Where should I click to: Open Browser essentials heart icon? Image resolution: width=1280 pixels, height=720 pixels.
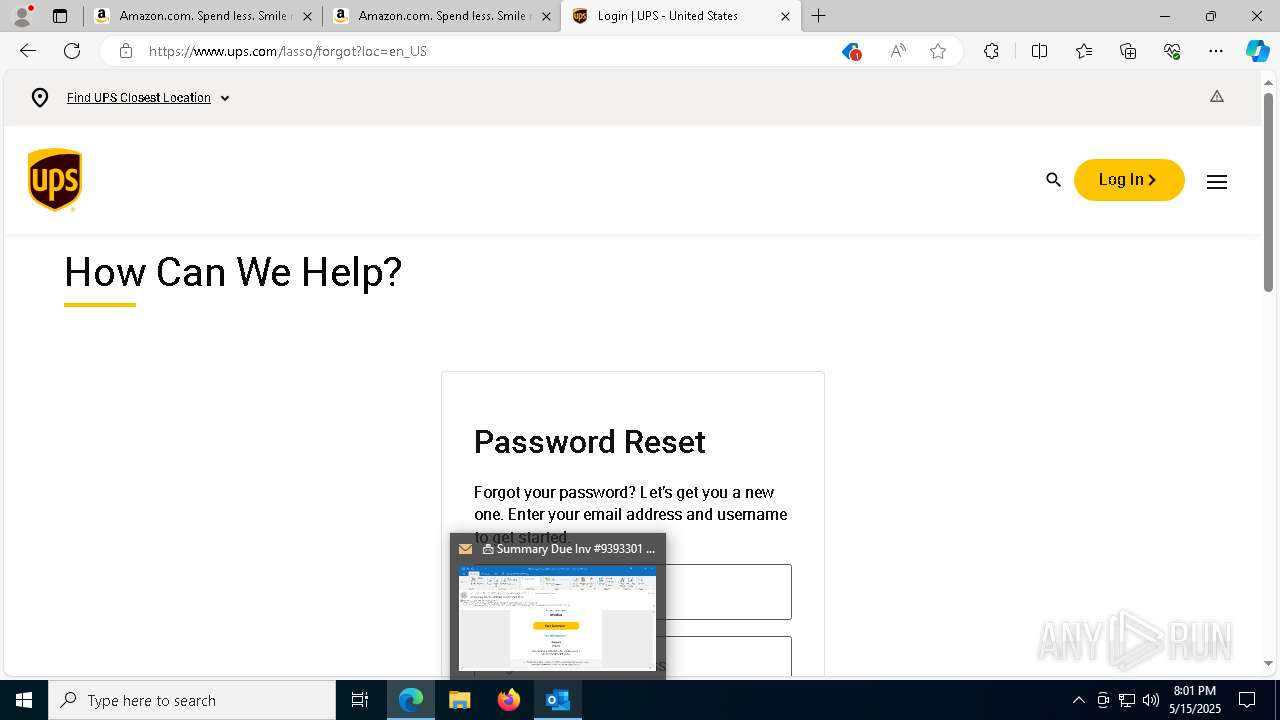(1172, 51)
